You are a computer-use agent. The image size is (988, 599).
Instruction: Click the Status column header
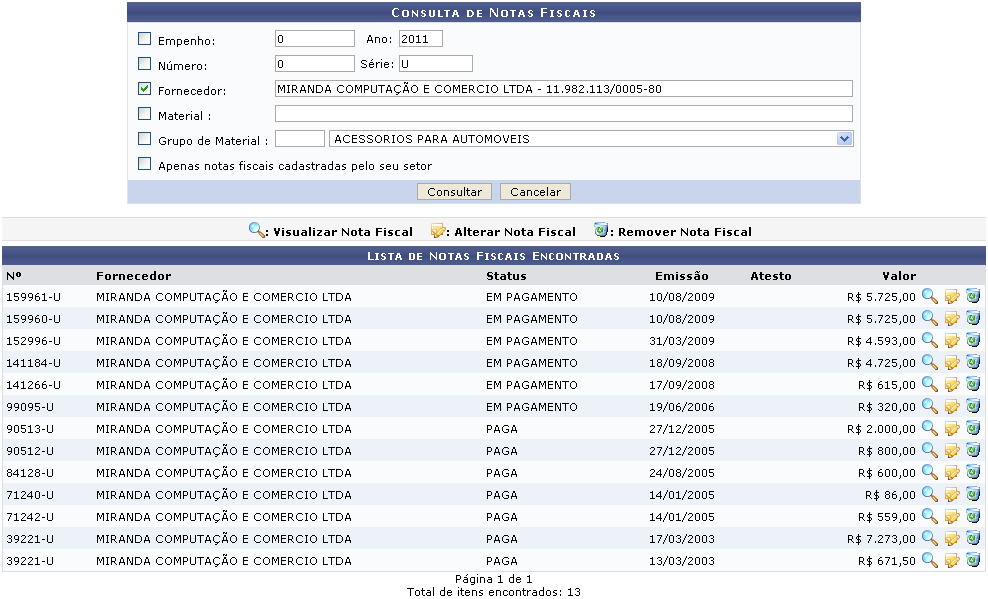point(506,276)
